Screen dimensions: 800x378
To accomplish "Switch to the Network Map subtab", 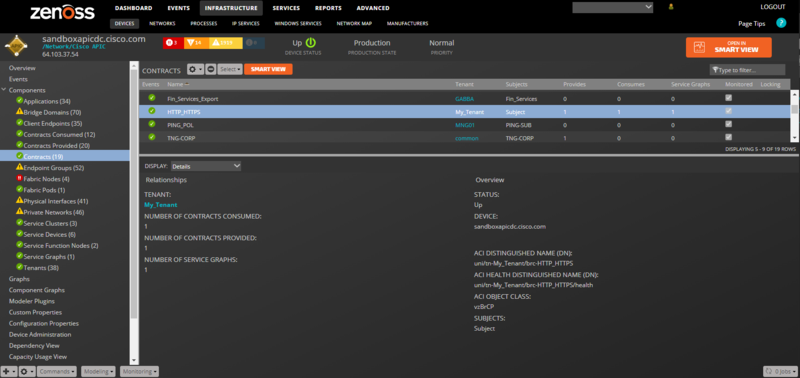I will click(354, 23).
